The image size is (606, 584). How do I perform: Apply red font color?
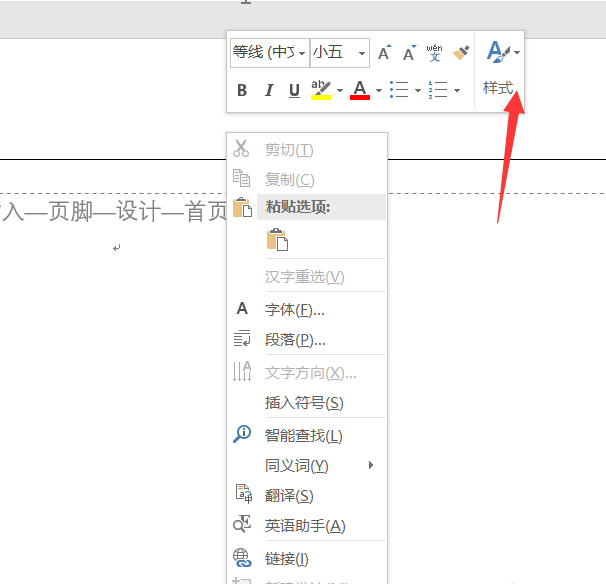tap(360, 90)
